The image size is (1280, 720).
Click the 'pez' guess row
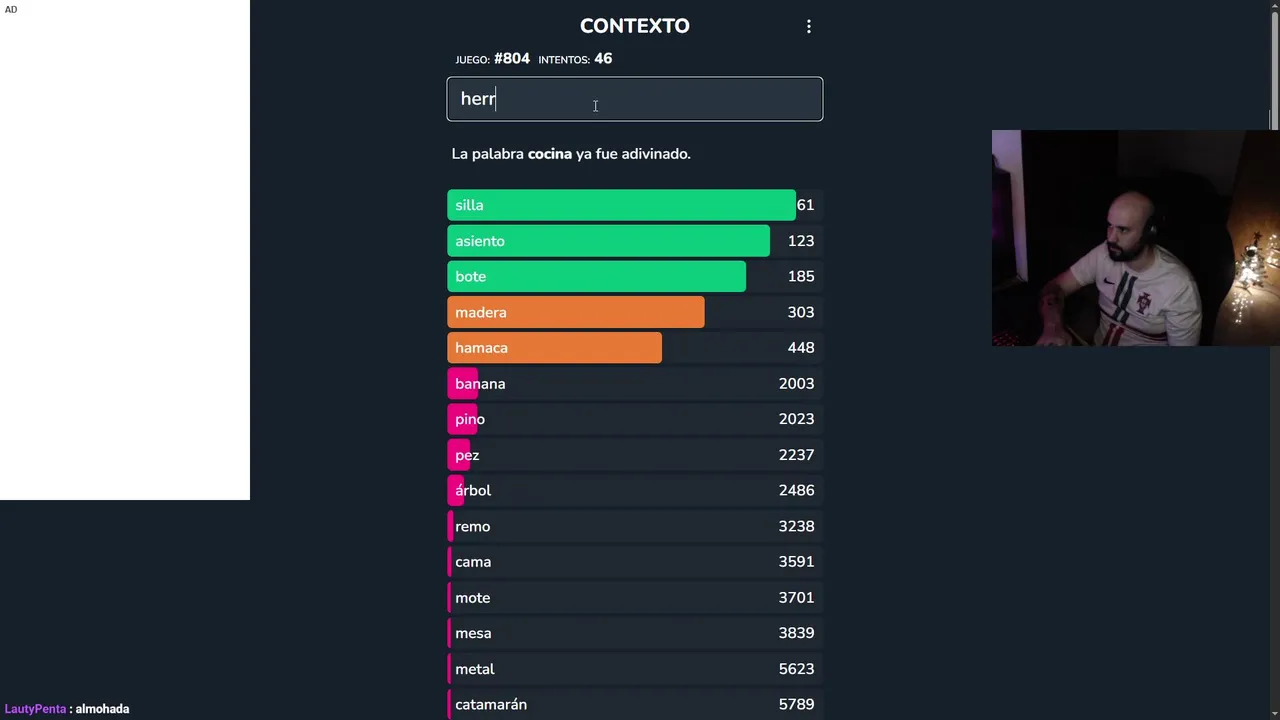point(634,455)
